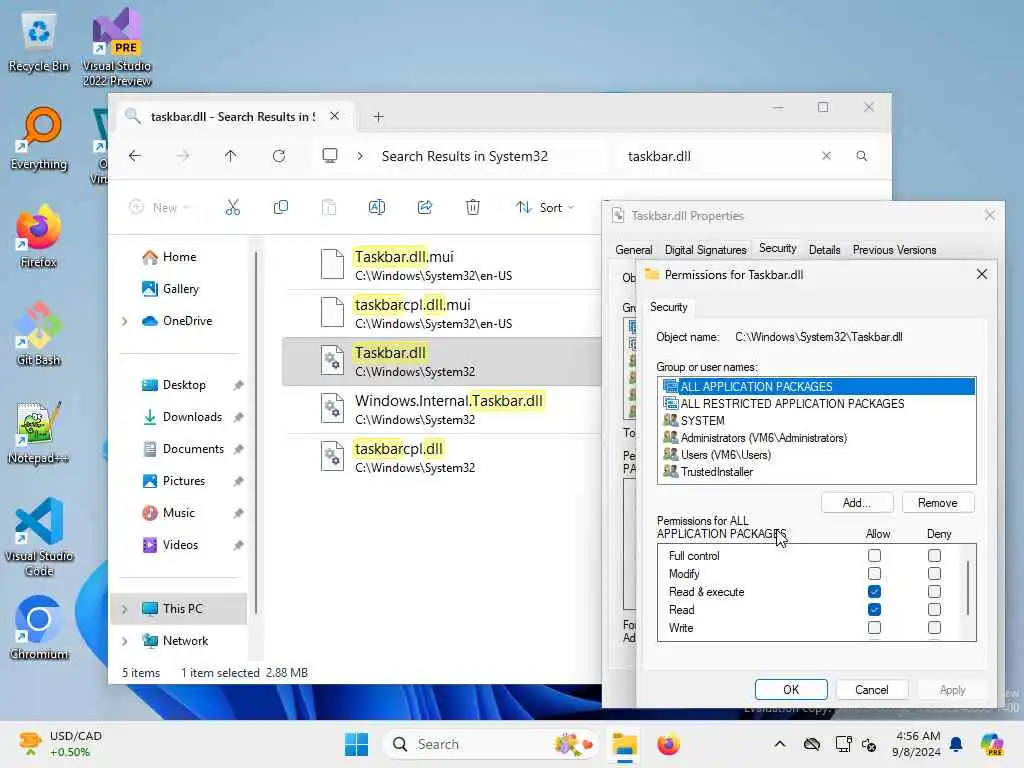Click the Copy icon in Explorer toolbar
Image resolution: width=1024 pixels, height=768 pixels.
281,208
